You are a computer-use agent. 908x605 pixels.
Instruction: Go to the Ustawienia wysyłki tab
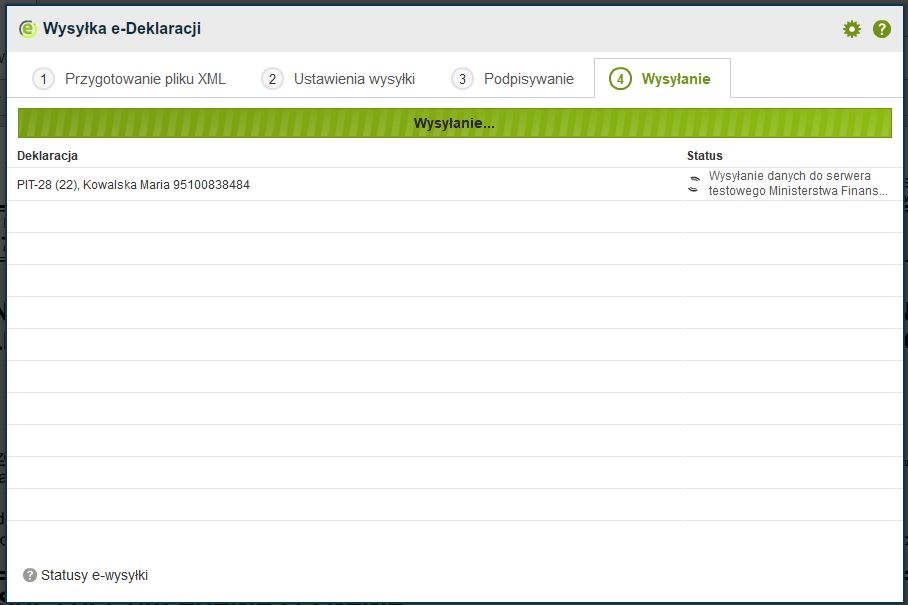pos(354,79)
